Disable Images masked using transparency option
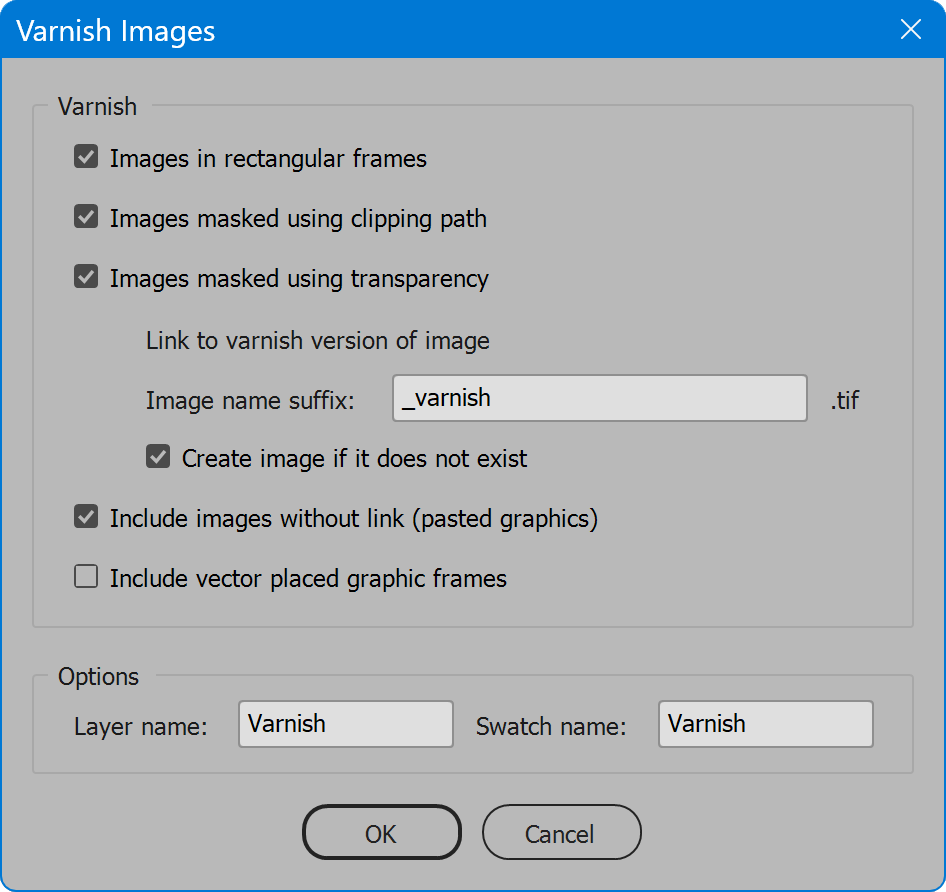Viewport: 946px width, 892px height. (86, 277)
